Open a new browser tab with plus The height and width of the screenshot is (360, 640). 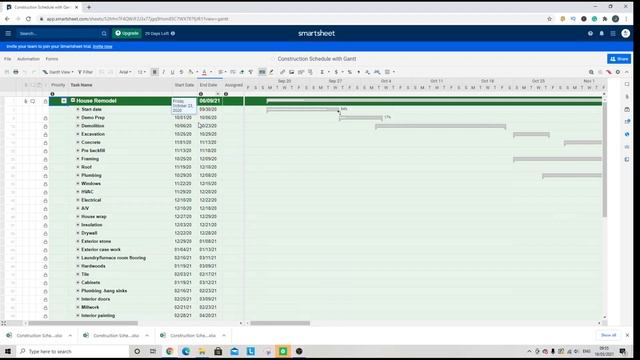(x=89, y=7)
